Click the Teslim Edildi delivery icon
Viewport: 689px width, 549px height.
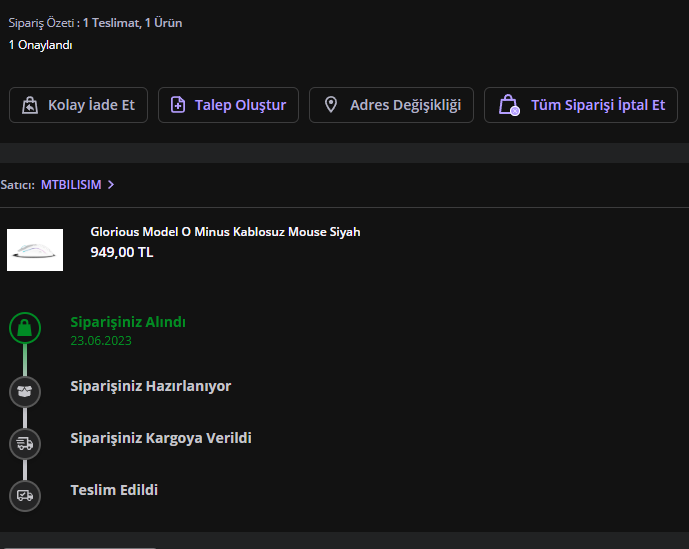click(25, 495)
